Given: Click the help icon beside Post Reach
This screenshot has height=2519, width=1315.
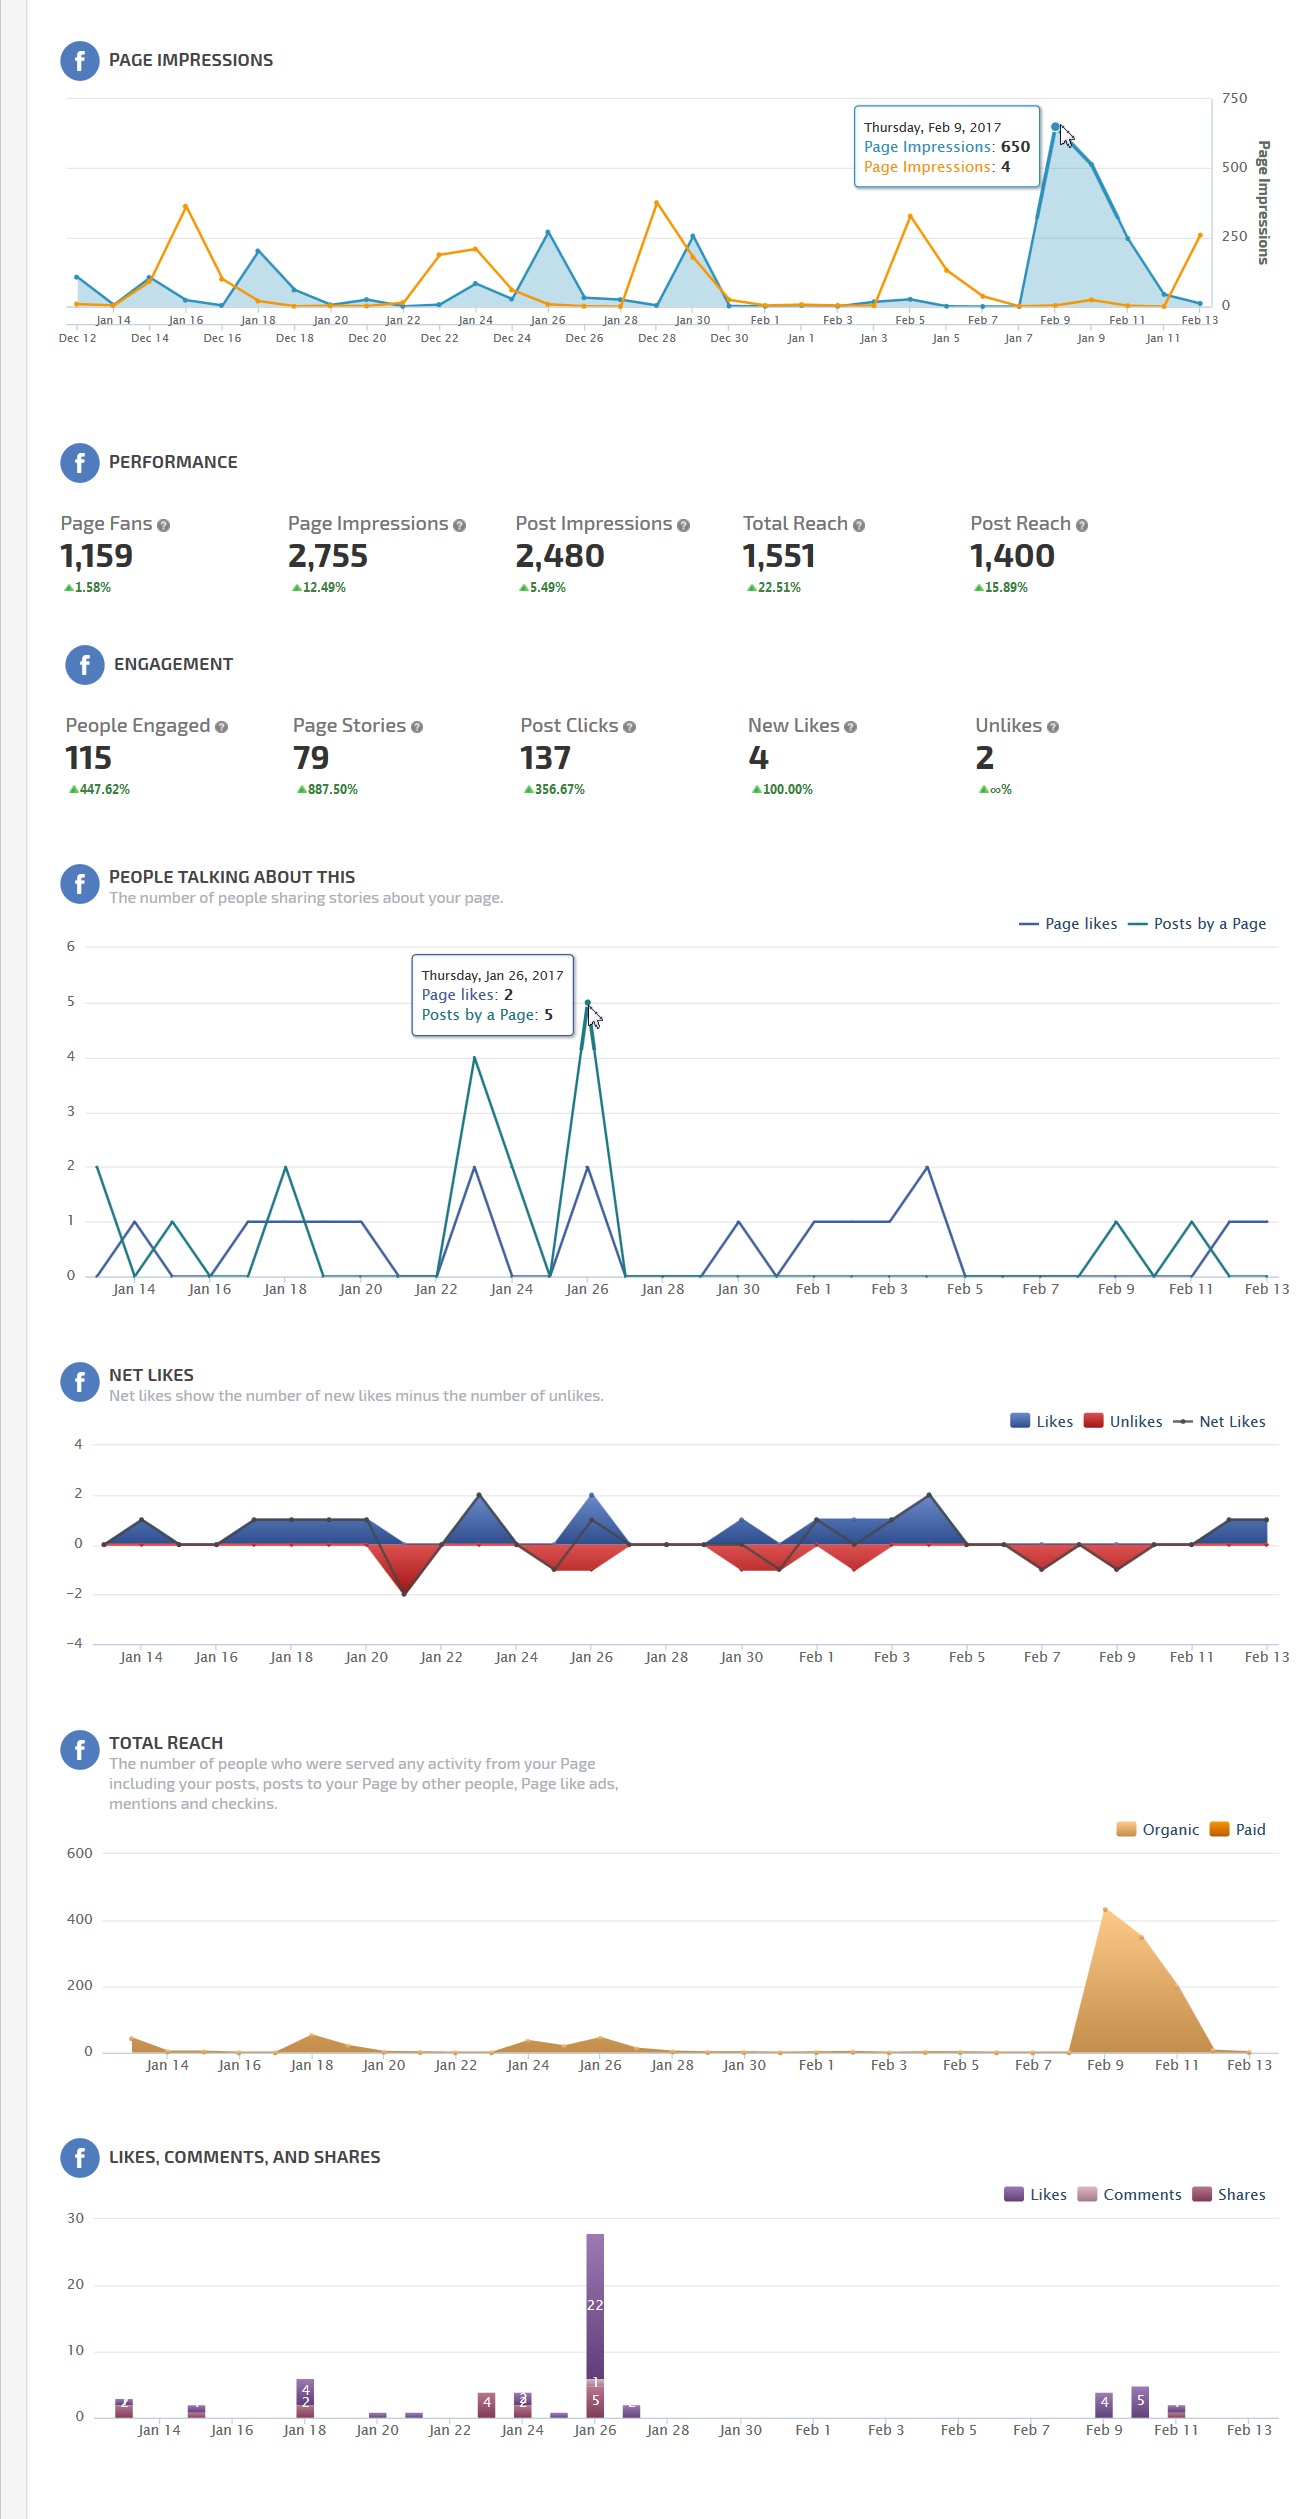Looking at the screenshot, I should pos(1082,526).
